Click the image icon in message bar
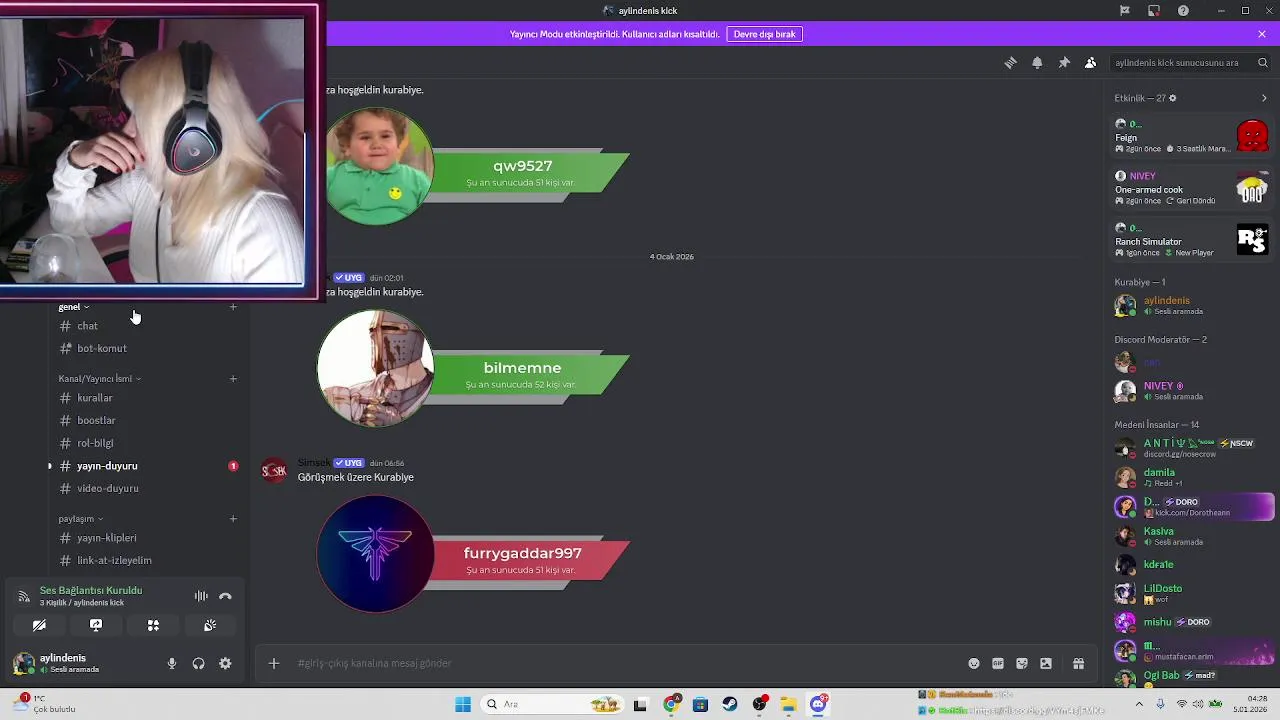The width and height of the screenshot is (1280, 720). [1046, 663]
